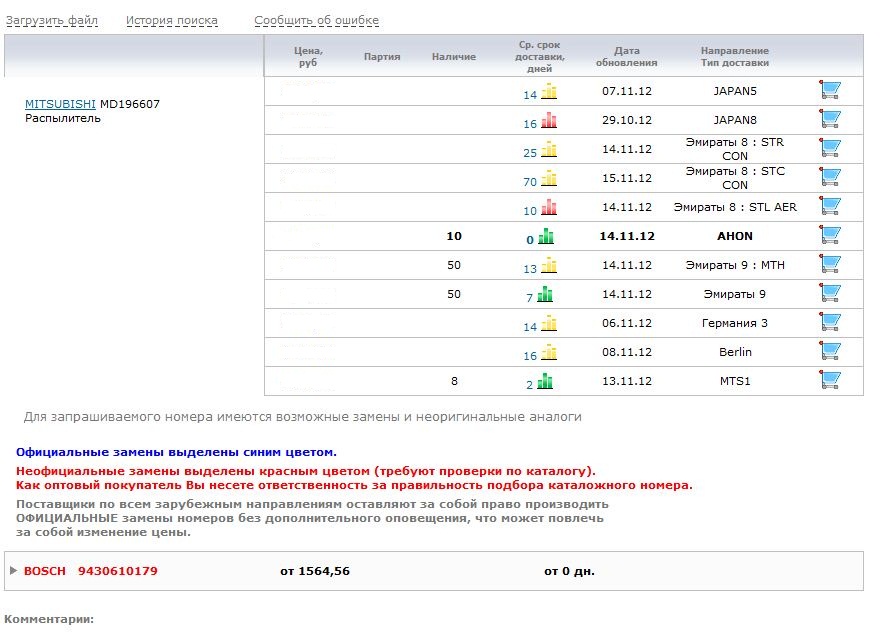The width and height of the screenshot is (881, 635).
Task: Click BOSCH part number 9430610179
Action: (117, 571)
